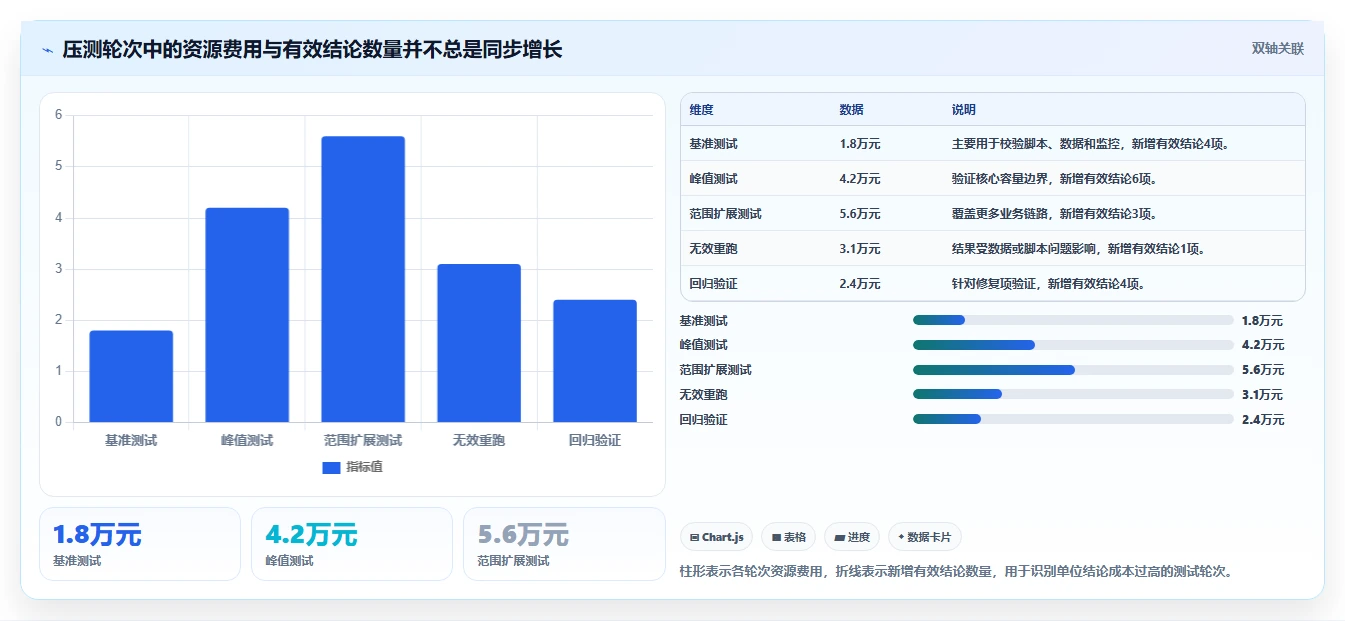The height and width of the screenshot is (621, 1345).
Task: Click the 范围扩展测试 progress bar showing 5.6万元
Action: coord(1073,370)
